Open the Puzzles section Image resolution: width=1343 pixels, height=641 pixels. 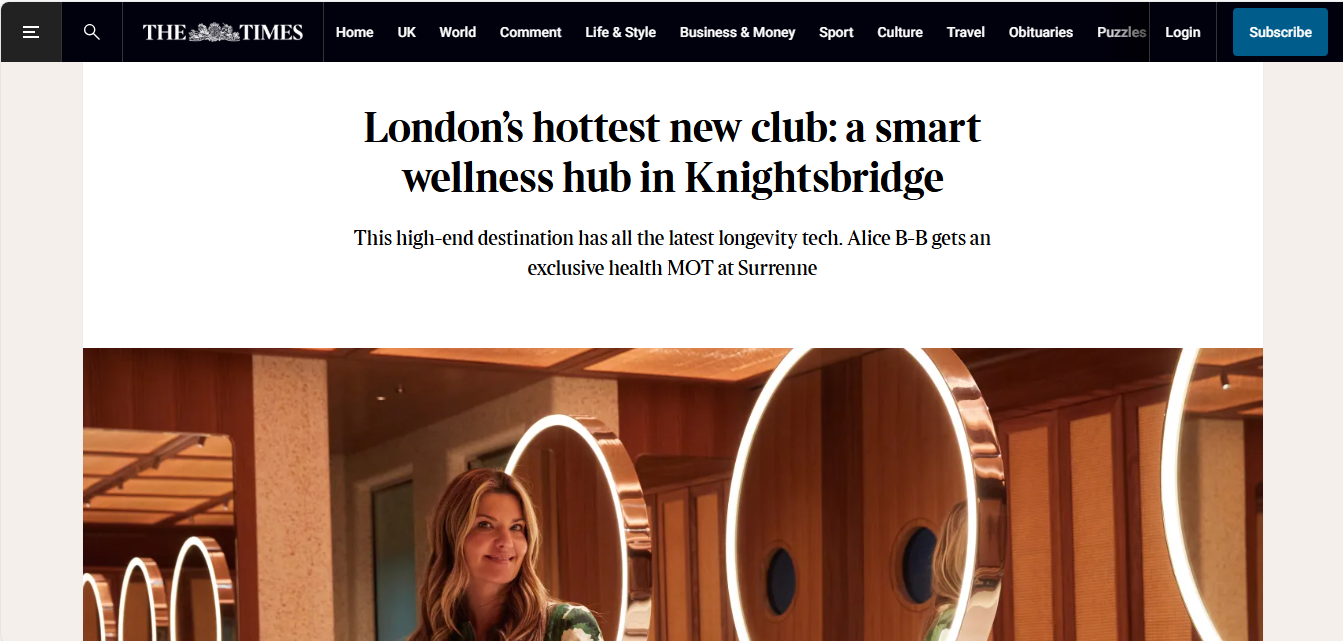click(x=1121, y=32)
